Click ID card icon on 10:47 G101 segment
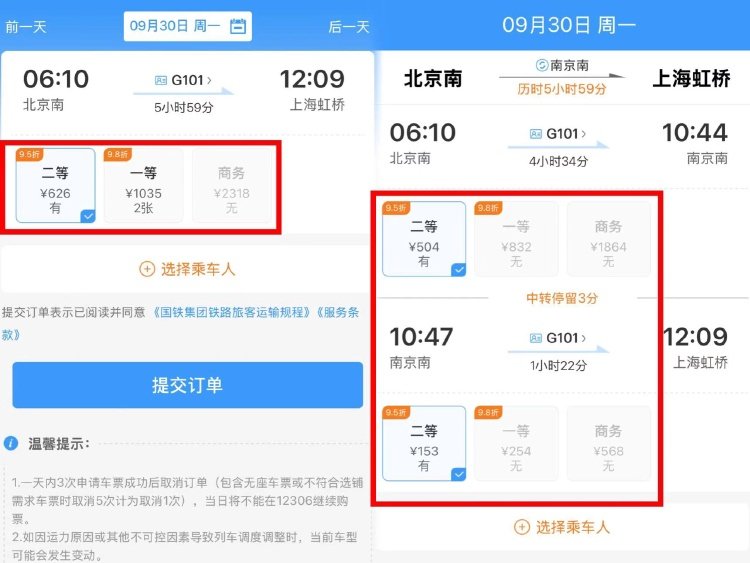The image size is (750, 563). (536, 338)
